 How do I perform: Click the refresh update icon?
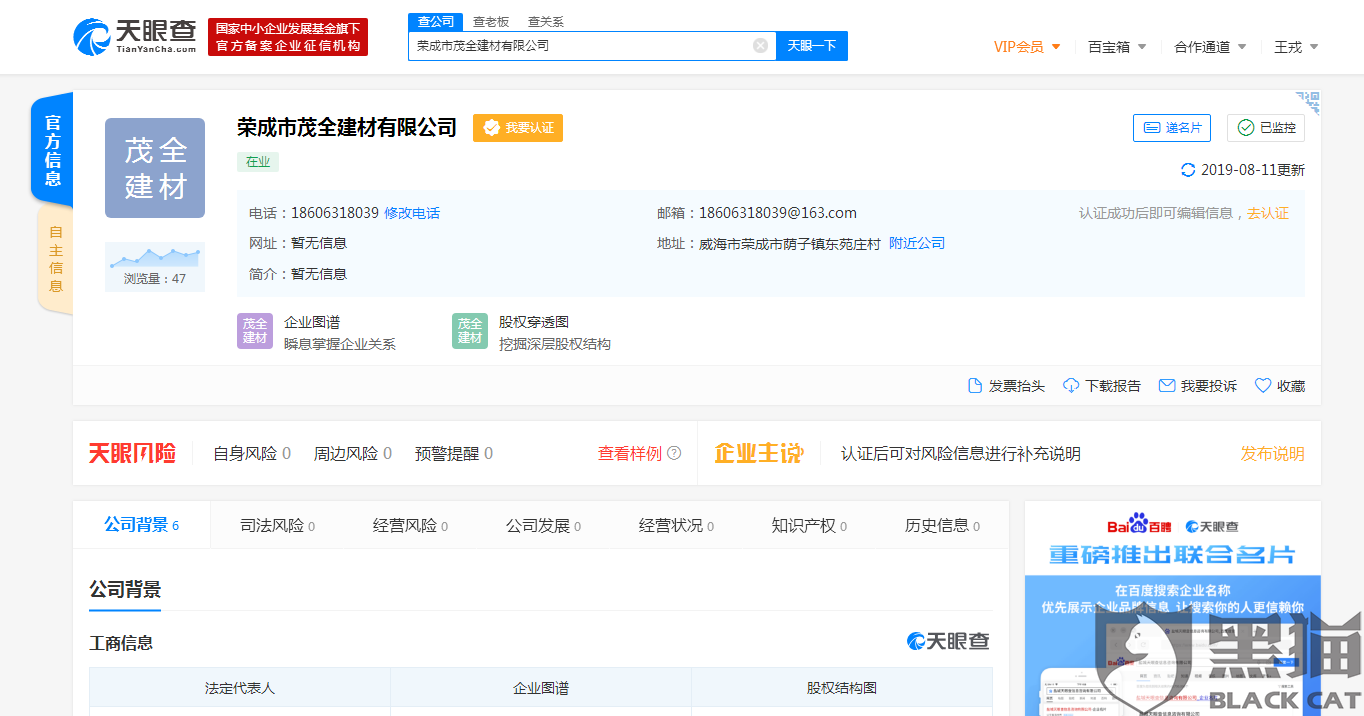tap(1188, 170)
